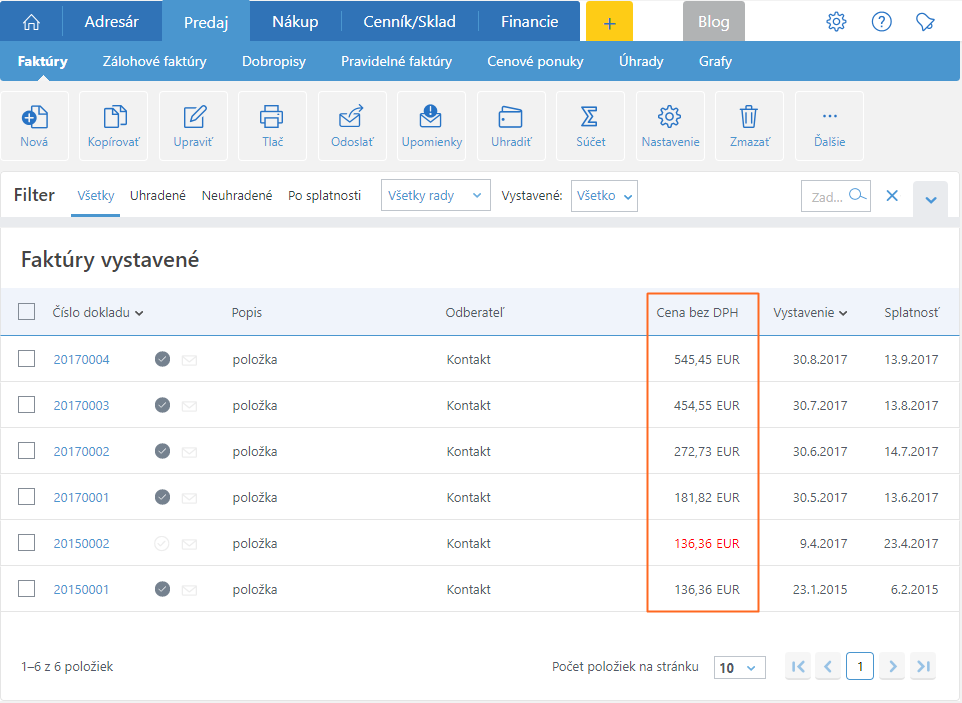Open Upomienky reminders icon
The height and width of the screenshot is (703, 962).
pyautogui.click(x=431, y=117)
